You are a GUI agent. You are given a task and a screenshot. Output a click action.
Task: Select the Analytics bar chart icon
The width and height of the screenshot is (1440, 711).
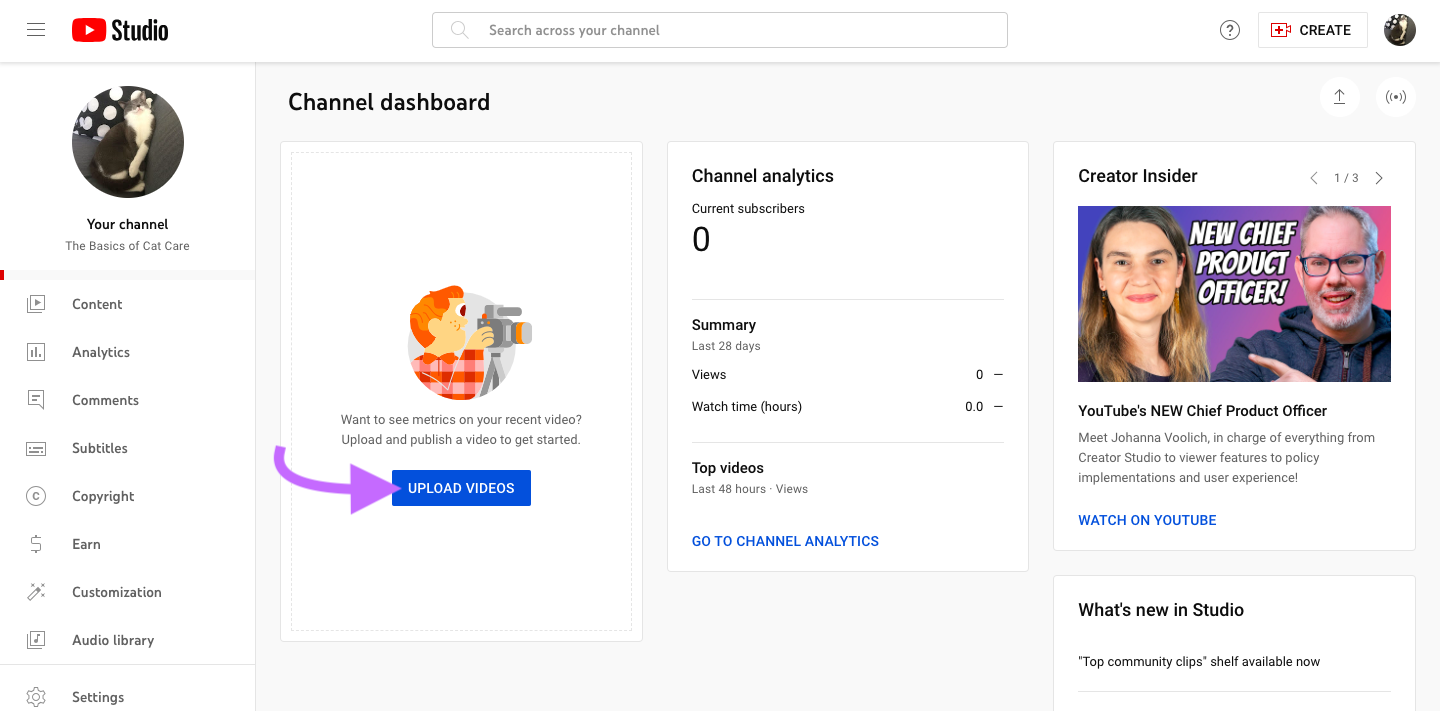36,352
